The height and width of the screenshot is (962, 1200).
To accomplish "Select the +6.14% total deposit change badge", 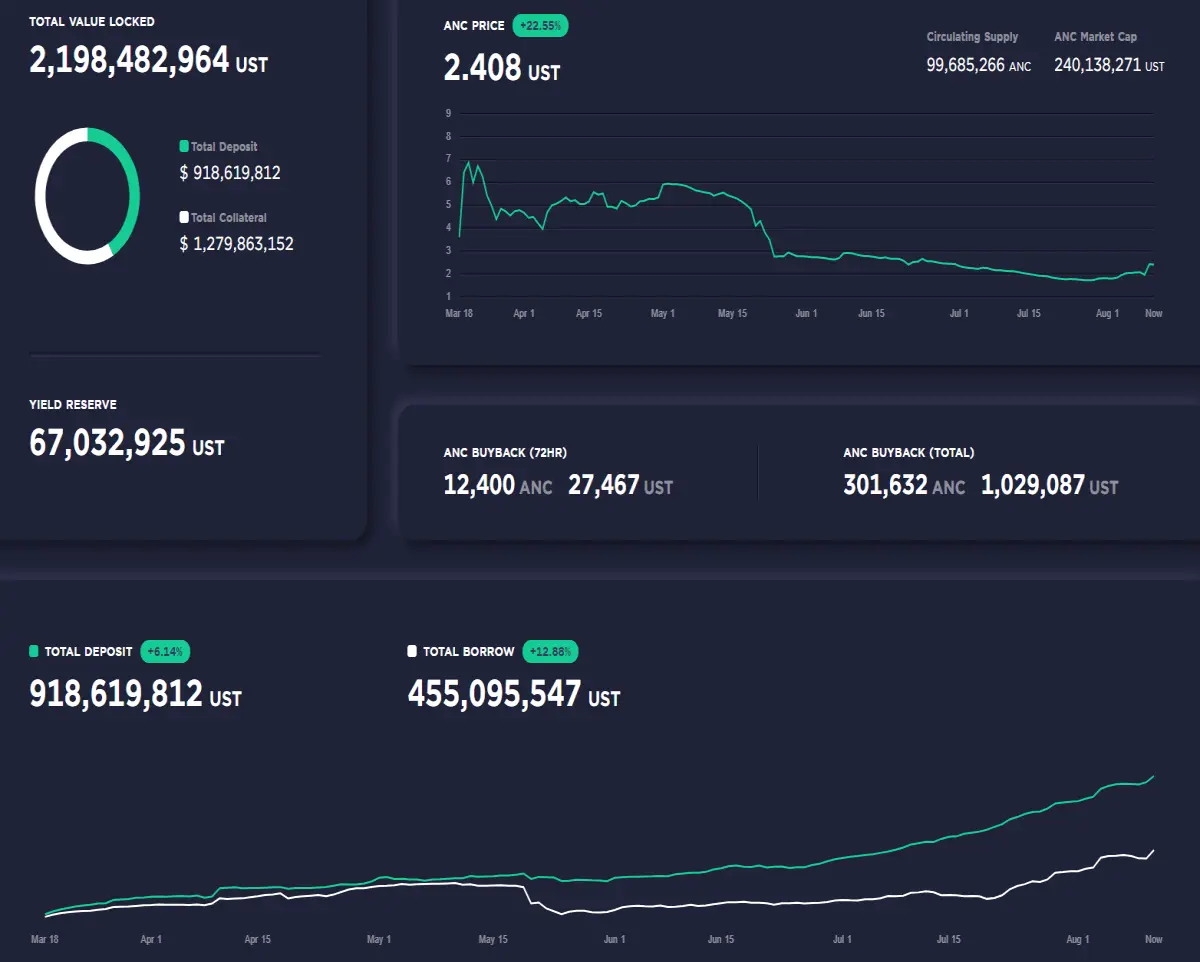I will pyautogui.click(x=165, y=651).
